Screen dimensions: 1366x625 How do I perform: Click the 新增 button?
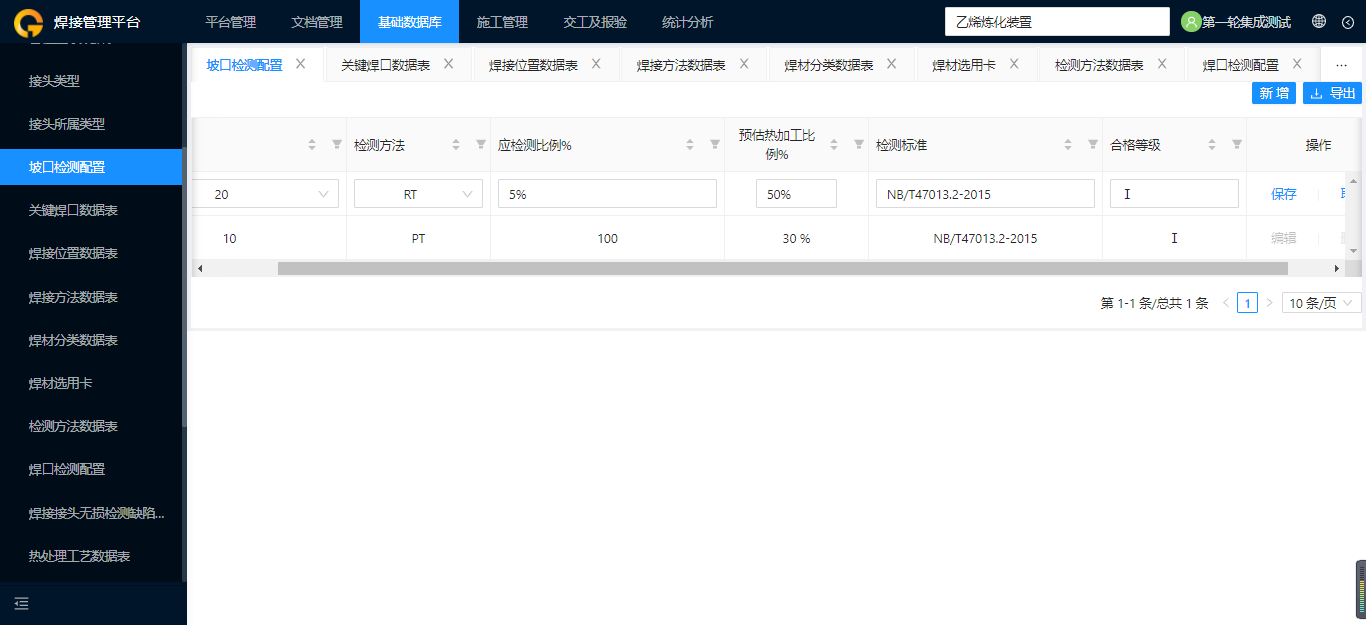coord(1273,93)
